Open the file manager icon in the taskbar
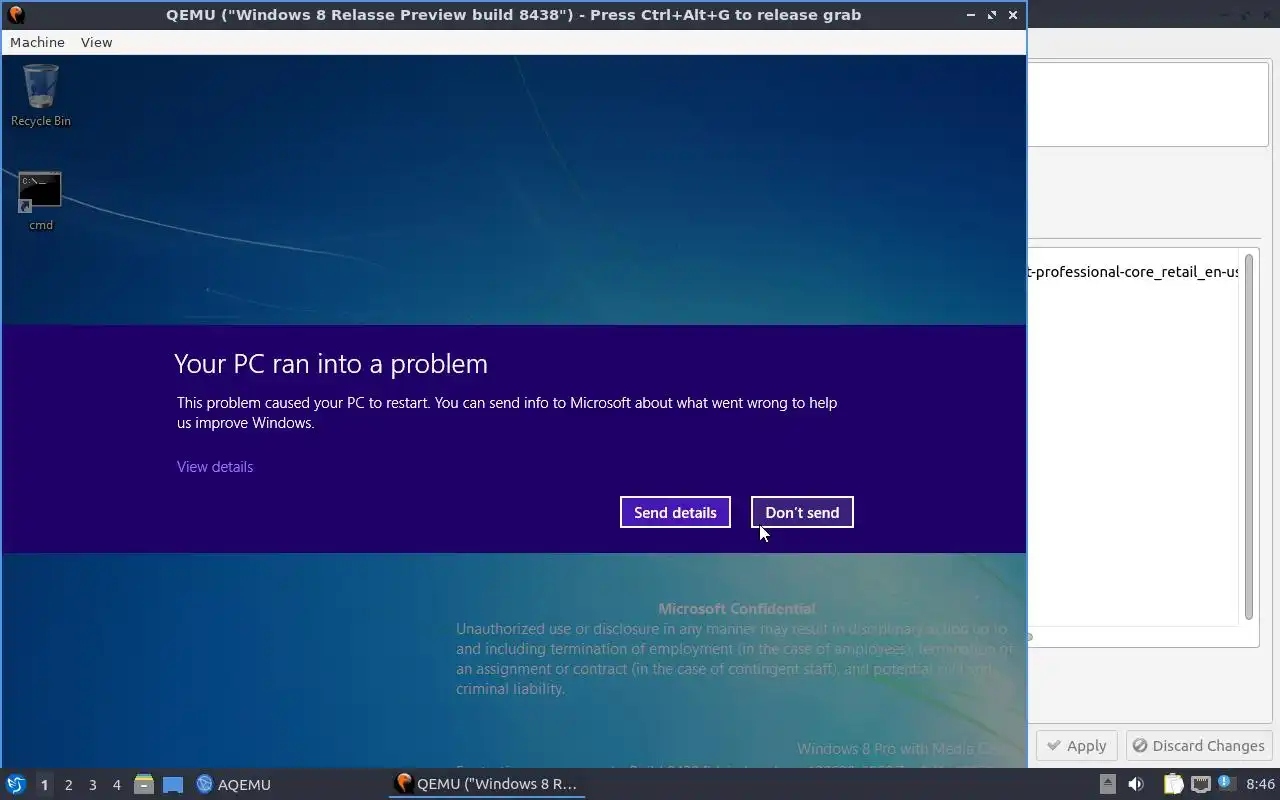1280x800 pixels. click(x=144, y=785)
